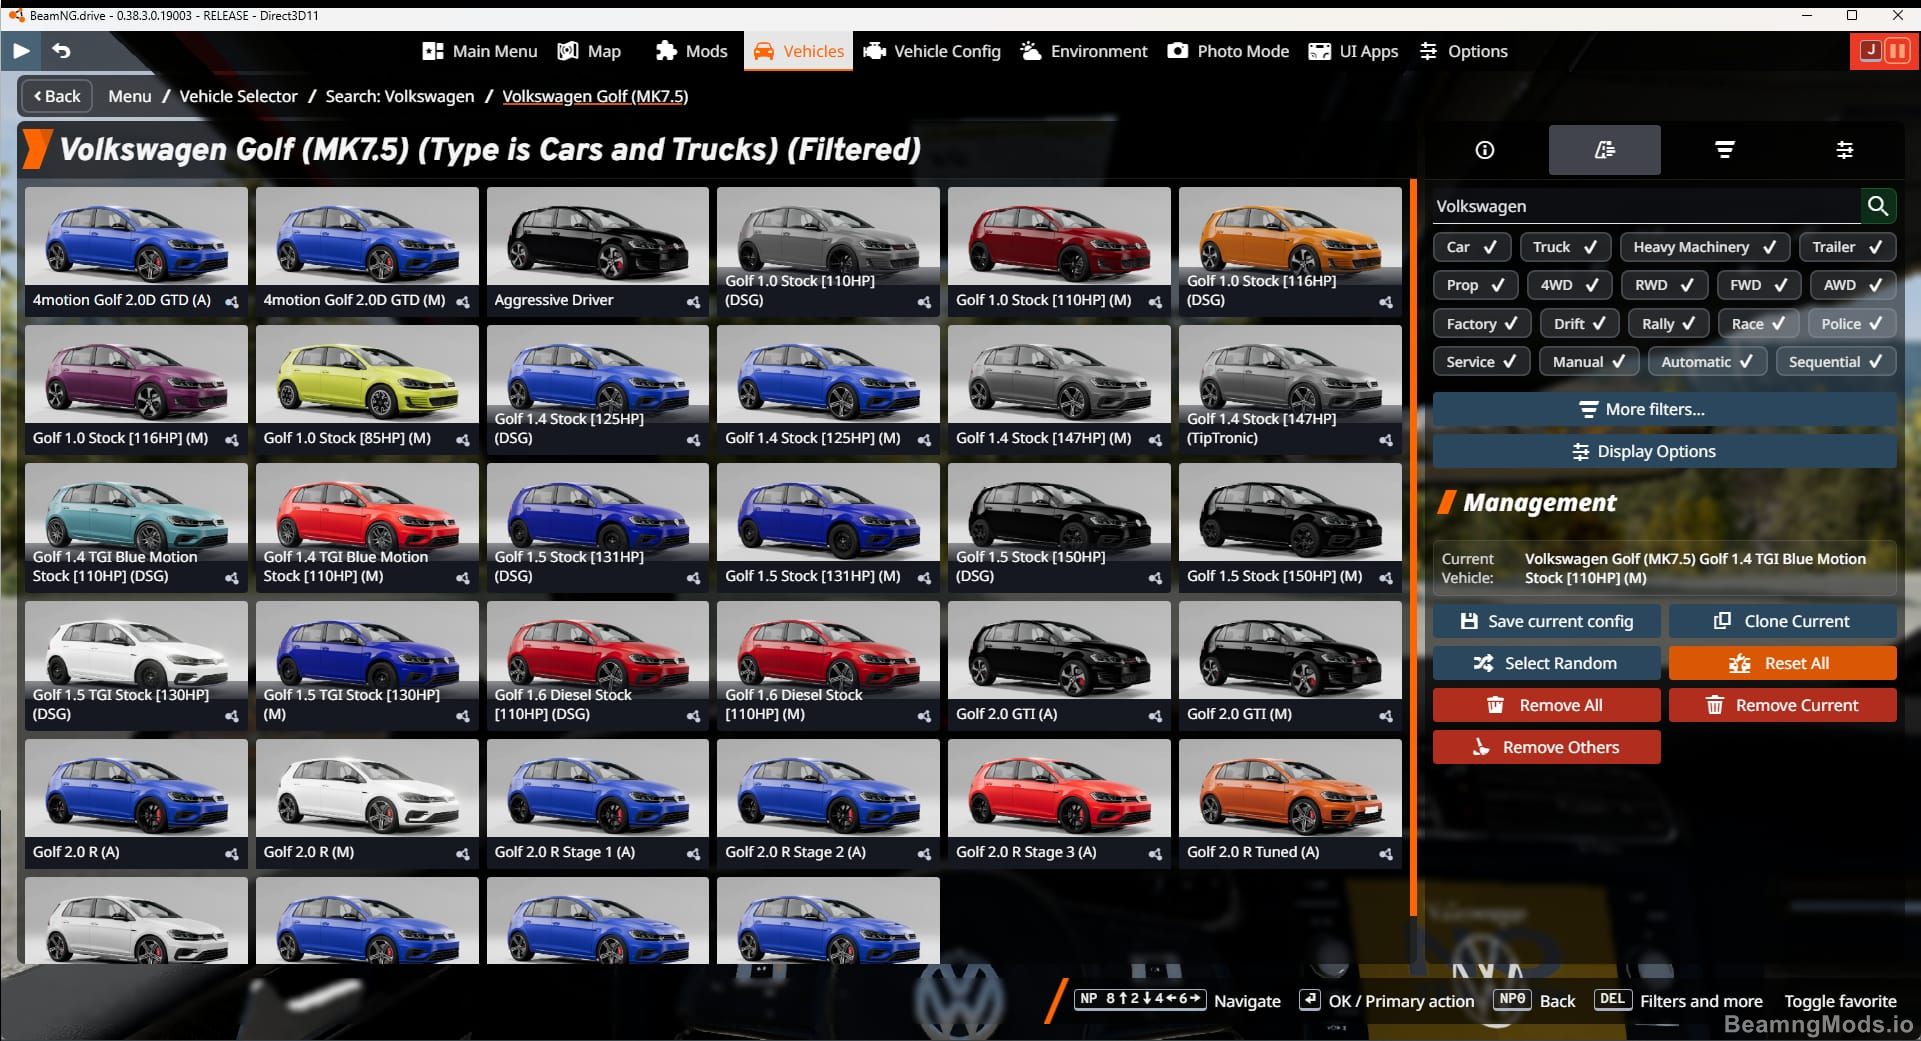Click the Volkswagen Golf (MK7.5) breadcrumb link
The height and width of the screenshot is (1041, 1921).
point(595,96)
